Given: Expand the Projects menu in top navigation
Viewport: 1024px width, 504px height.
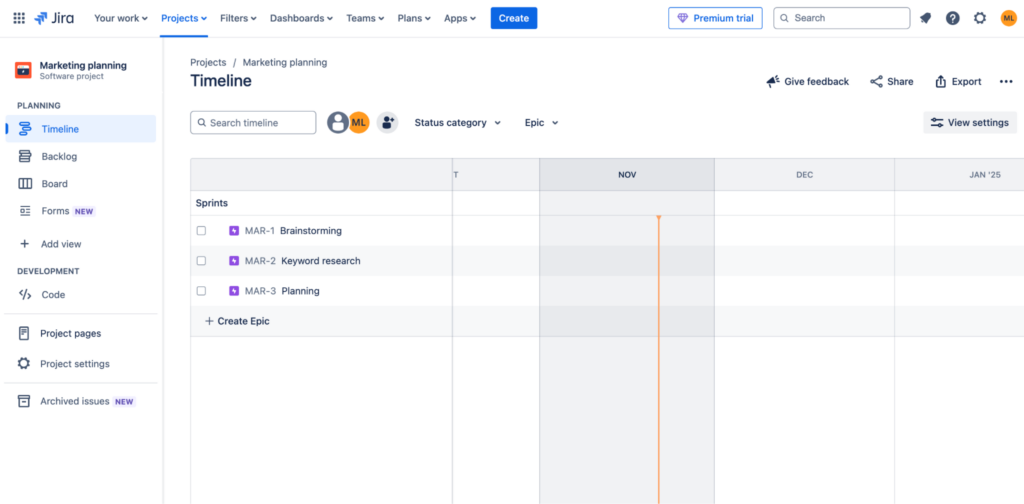Looking at the screenshot, I should click(184, 18).
